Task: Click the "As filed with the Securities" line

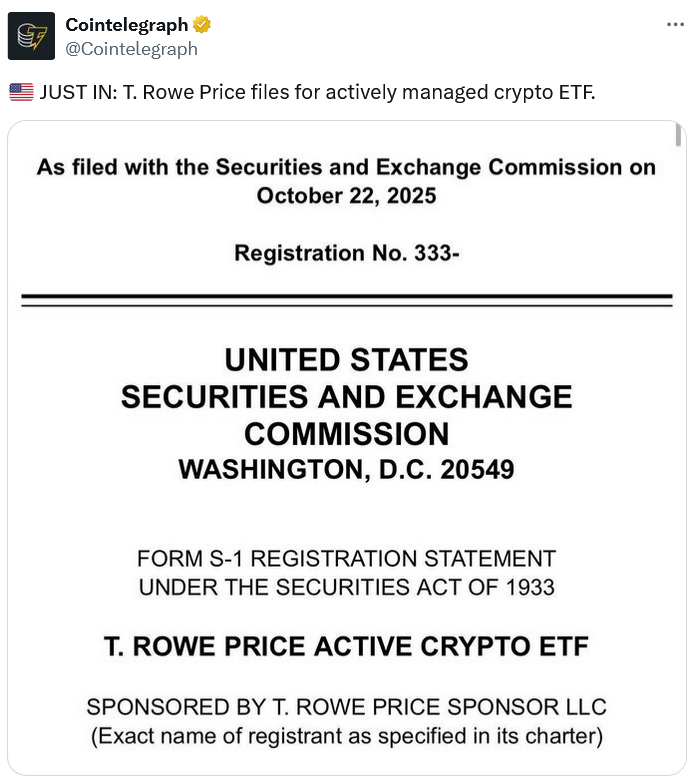Action: tap(346, 167)
